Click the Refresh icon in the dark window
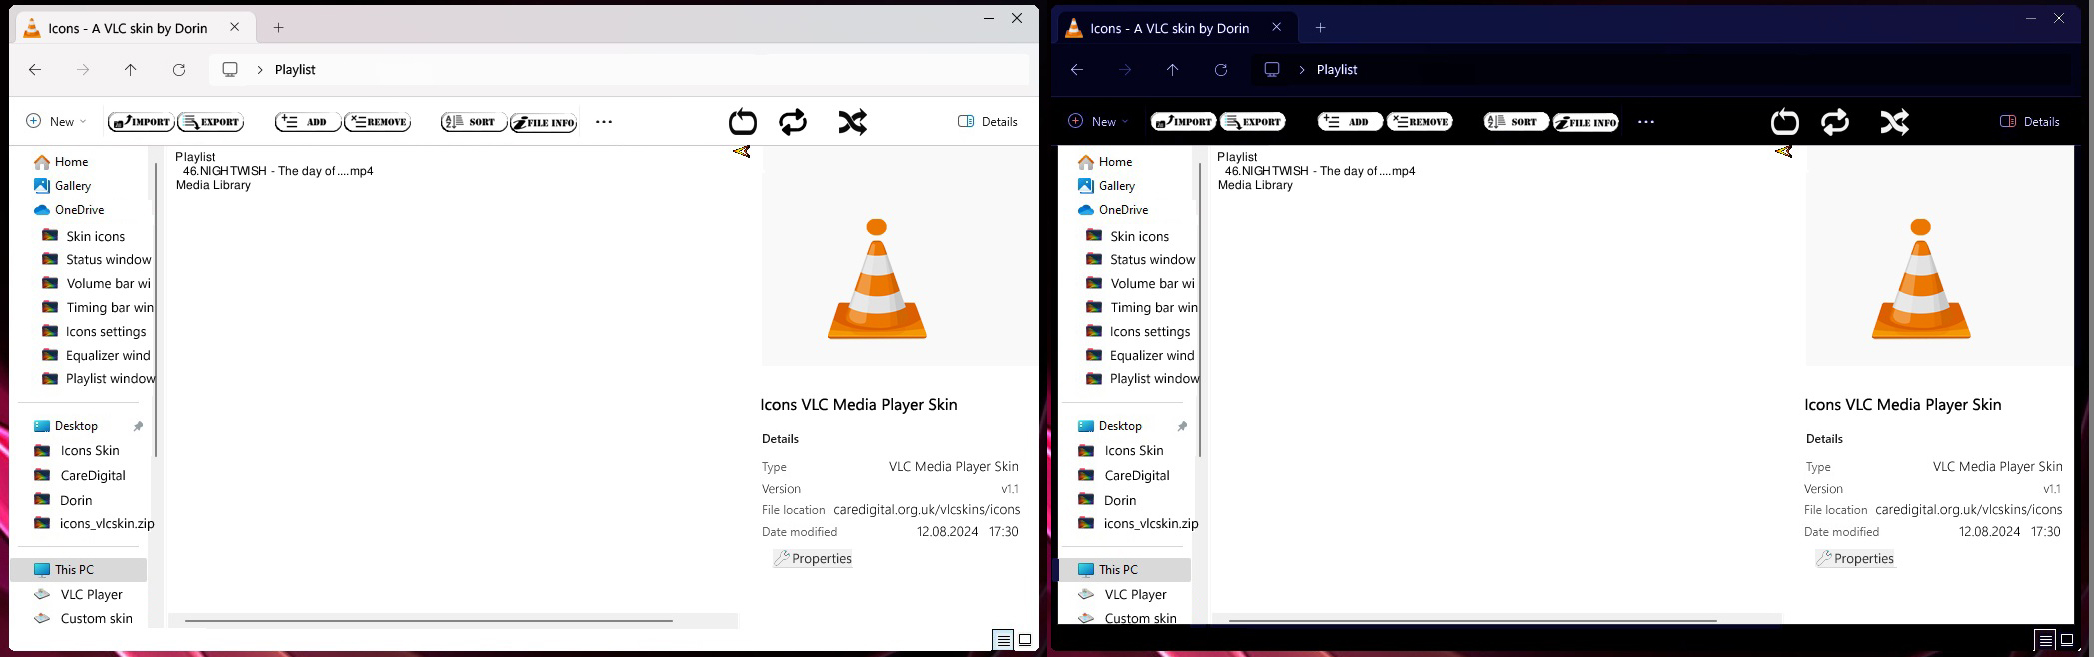The height and width of the screenshot is (657, 2094). (x=1221, y=70)
